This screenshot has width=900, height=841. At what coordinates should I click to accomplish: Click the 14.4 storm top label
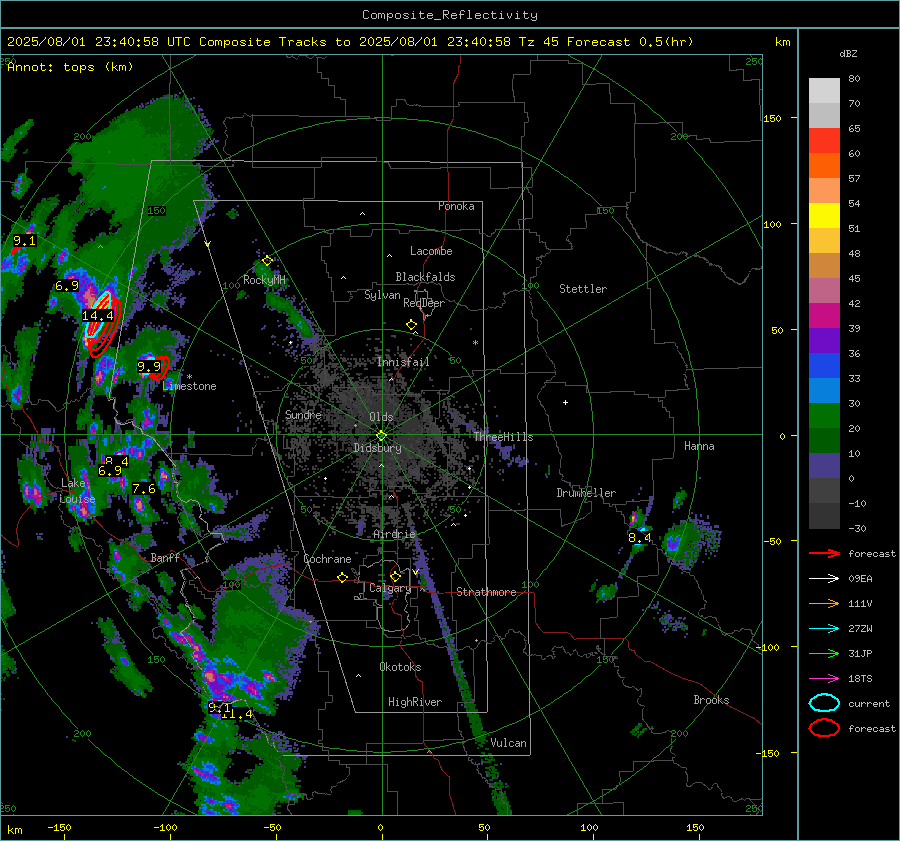(x=98, y=316)
